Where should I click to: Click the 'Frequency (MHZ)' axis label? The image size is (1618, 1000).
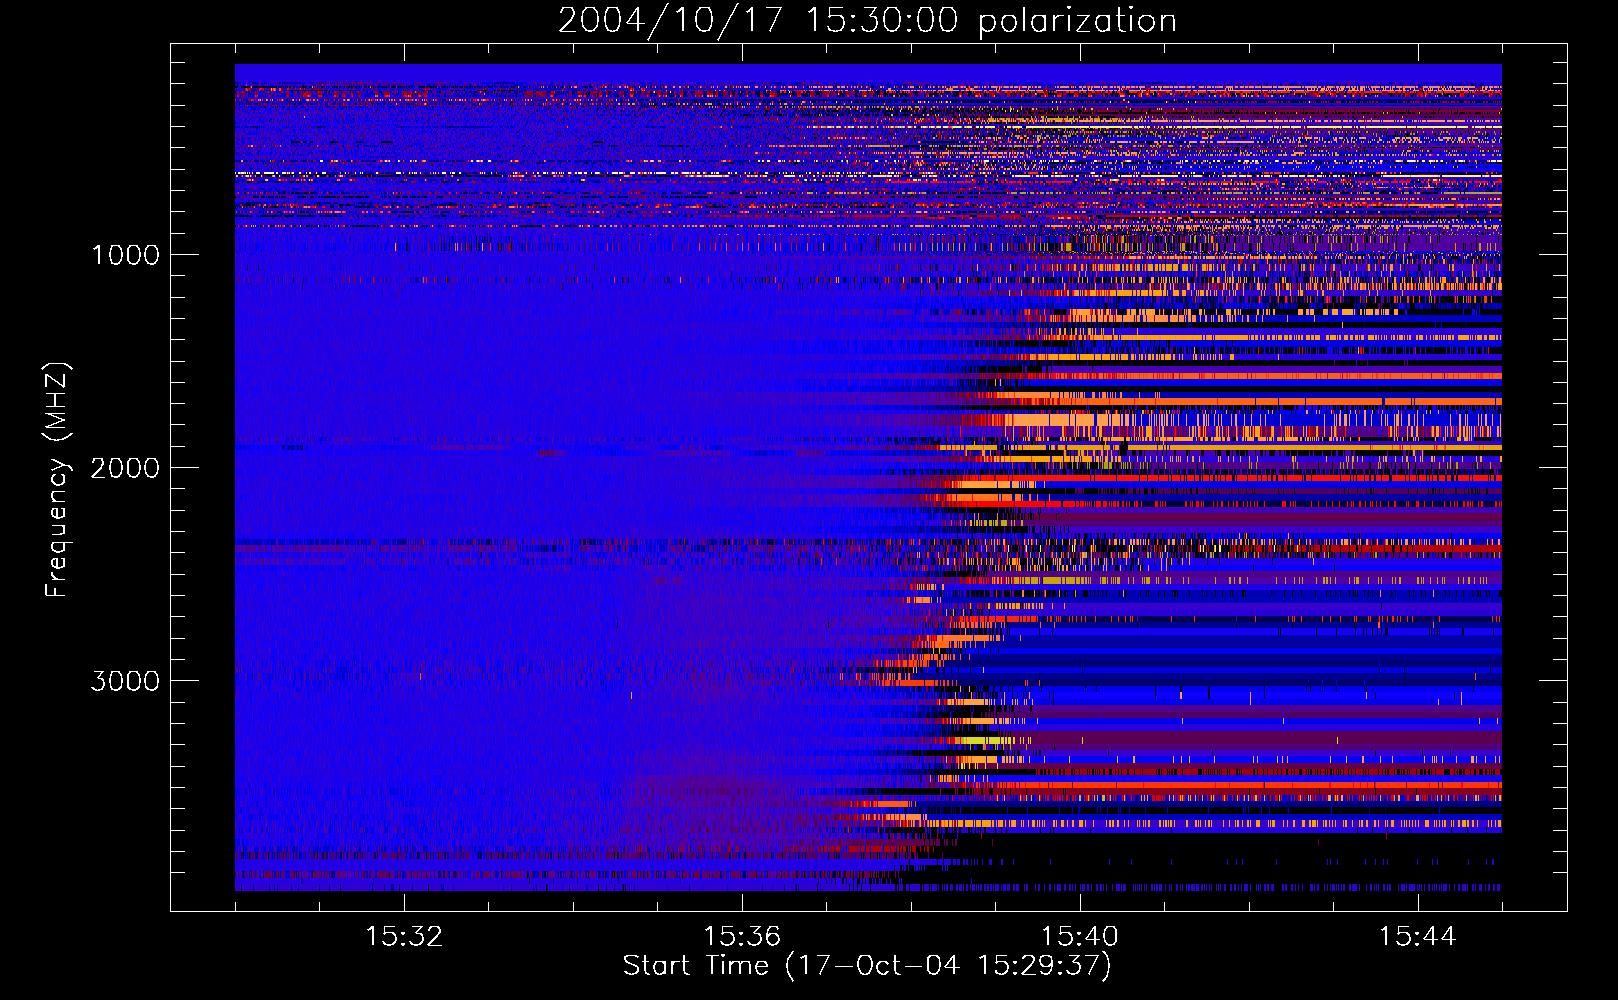[57, 480]
